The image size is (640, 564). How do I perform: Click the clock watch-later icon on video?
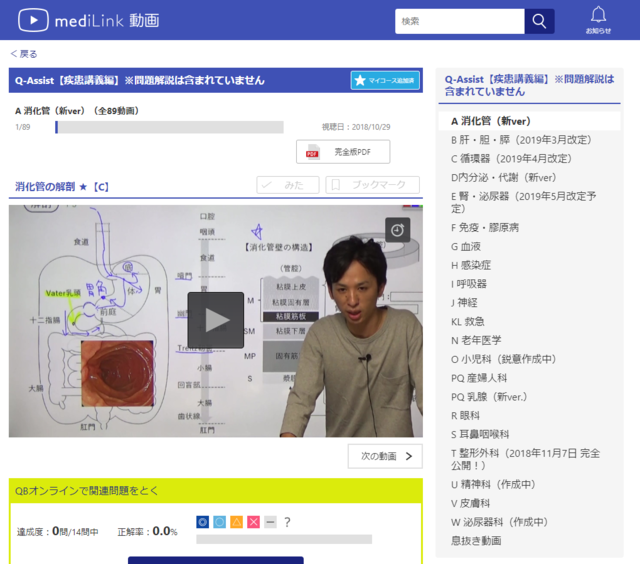pos(397,230)
